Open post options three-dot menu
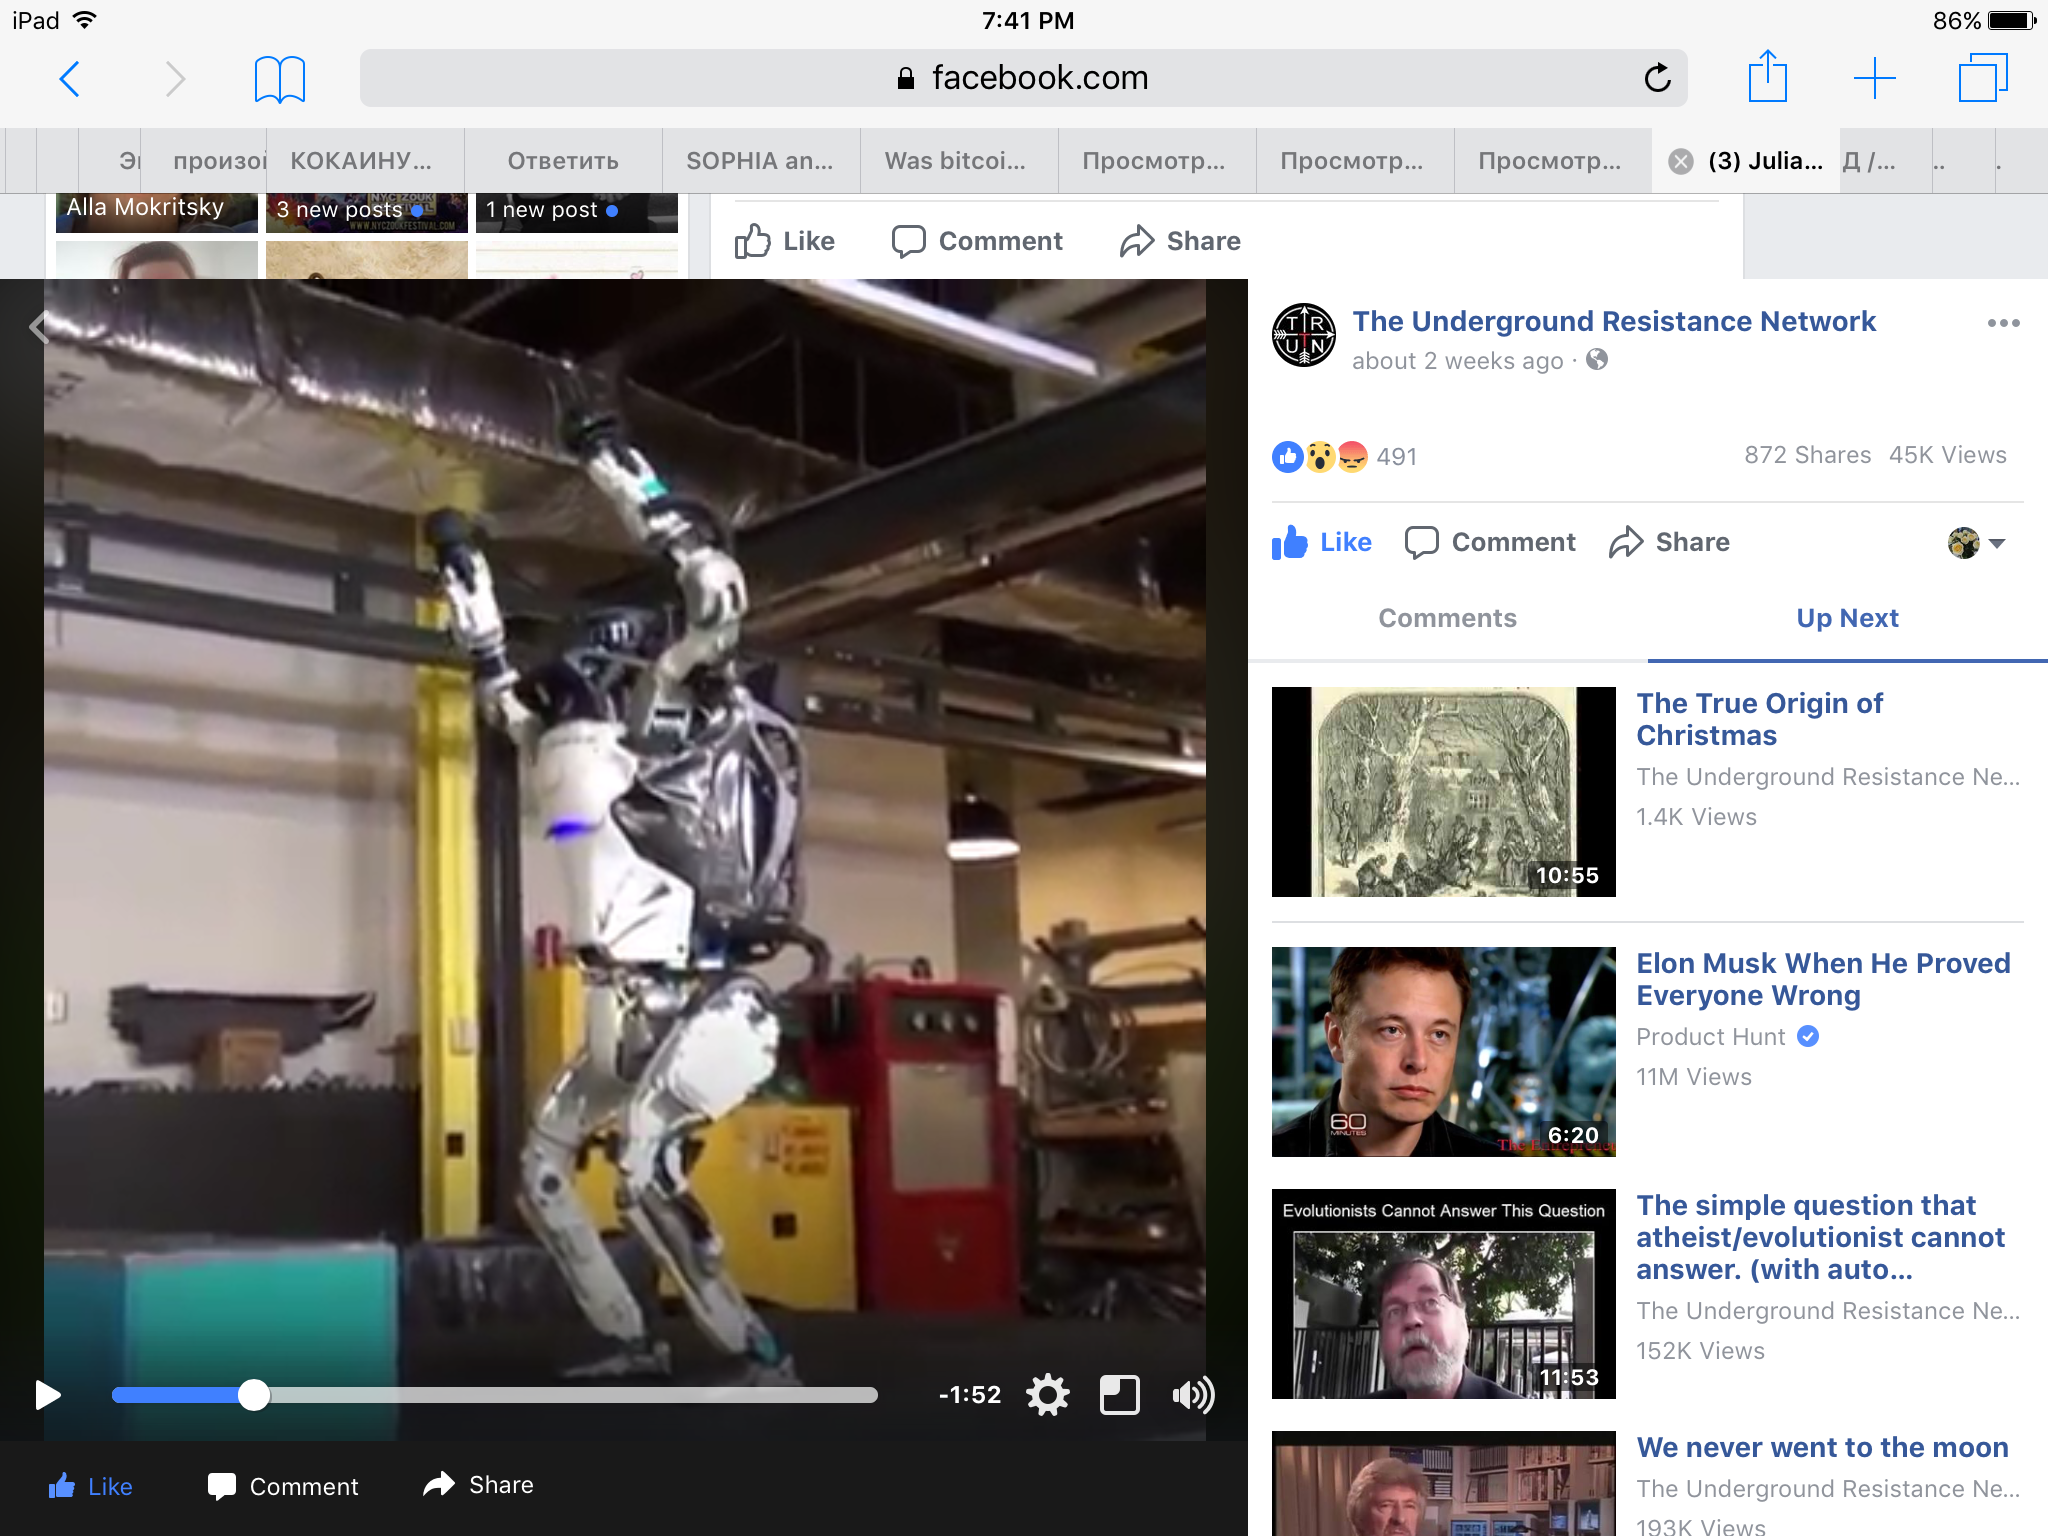This screenshot has height=1536, width=2048. point(2003,323)
